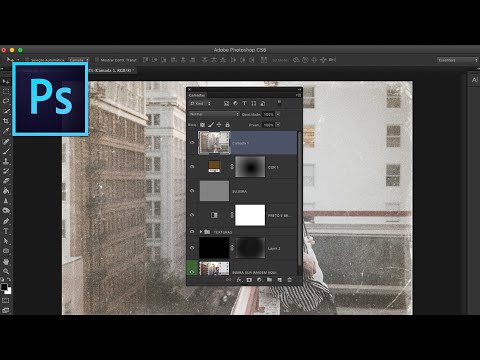The height and width of the screenshot is (360, 480).
Task: Filter layers by type (T) icon
Action: [244, 103]
